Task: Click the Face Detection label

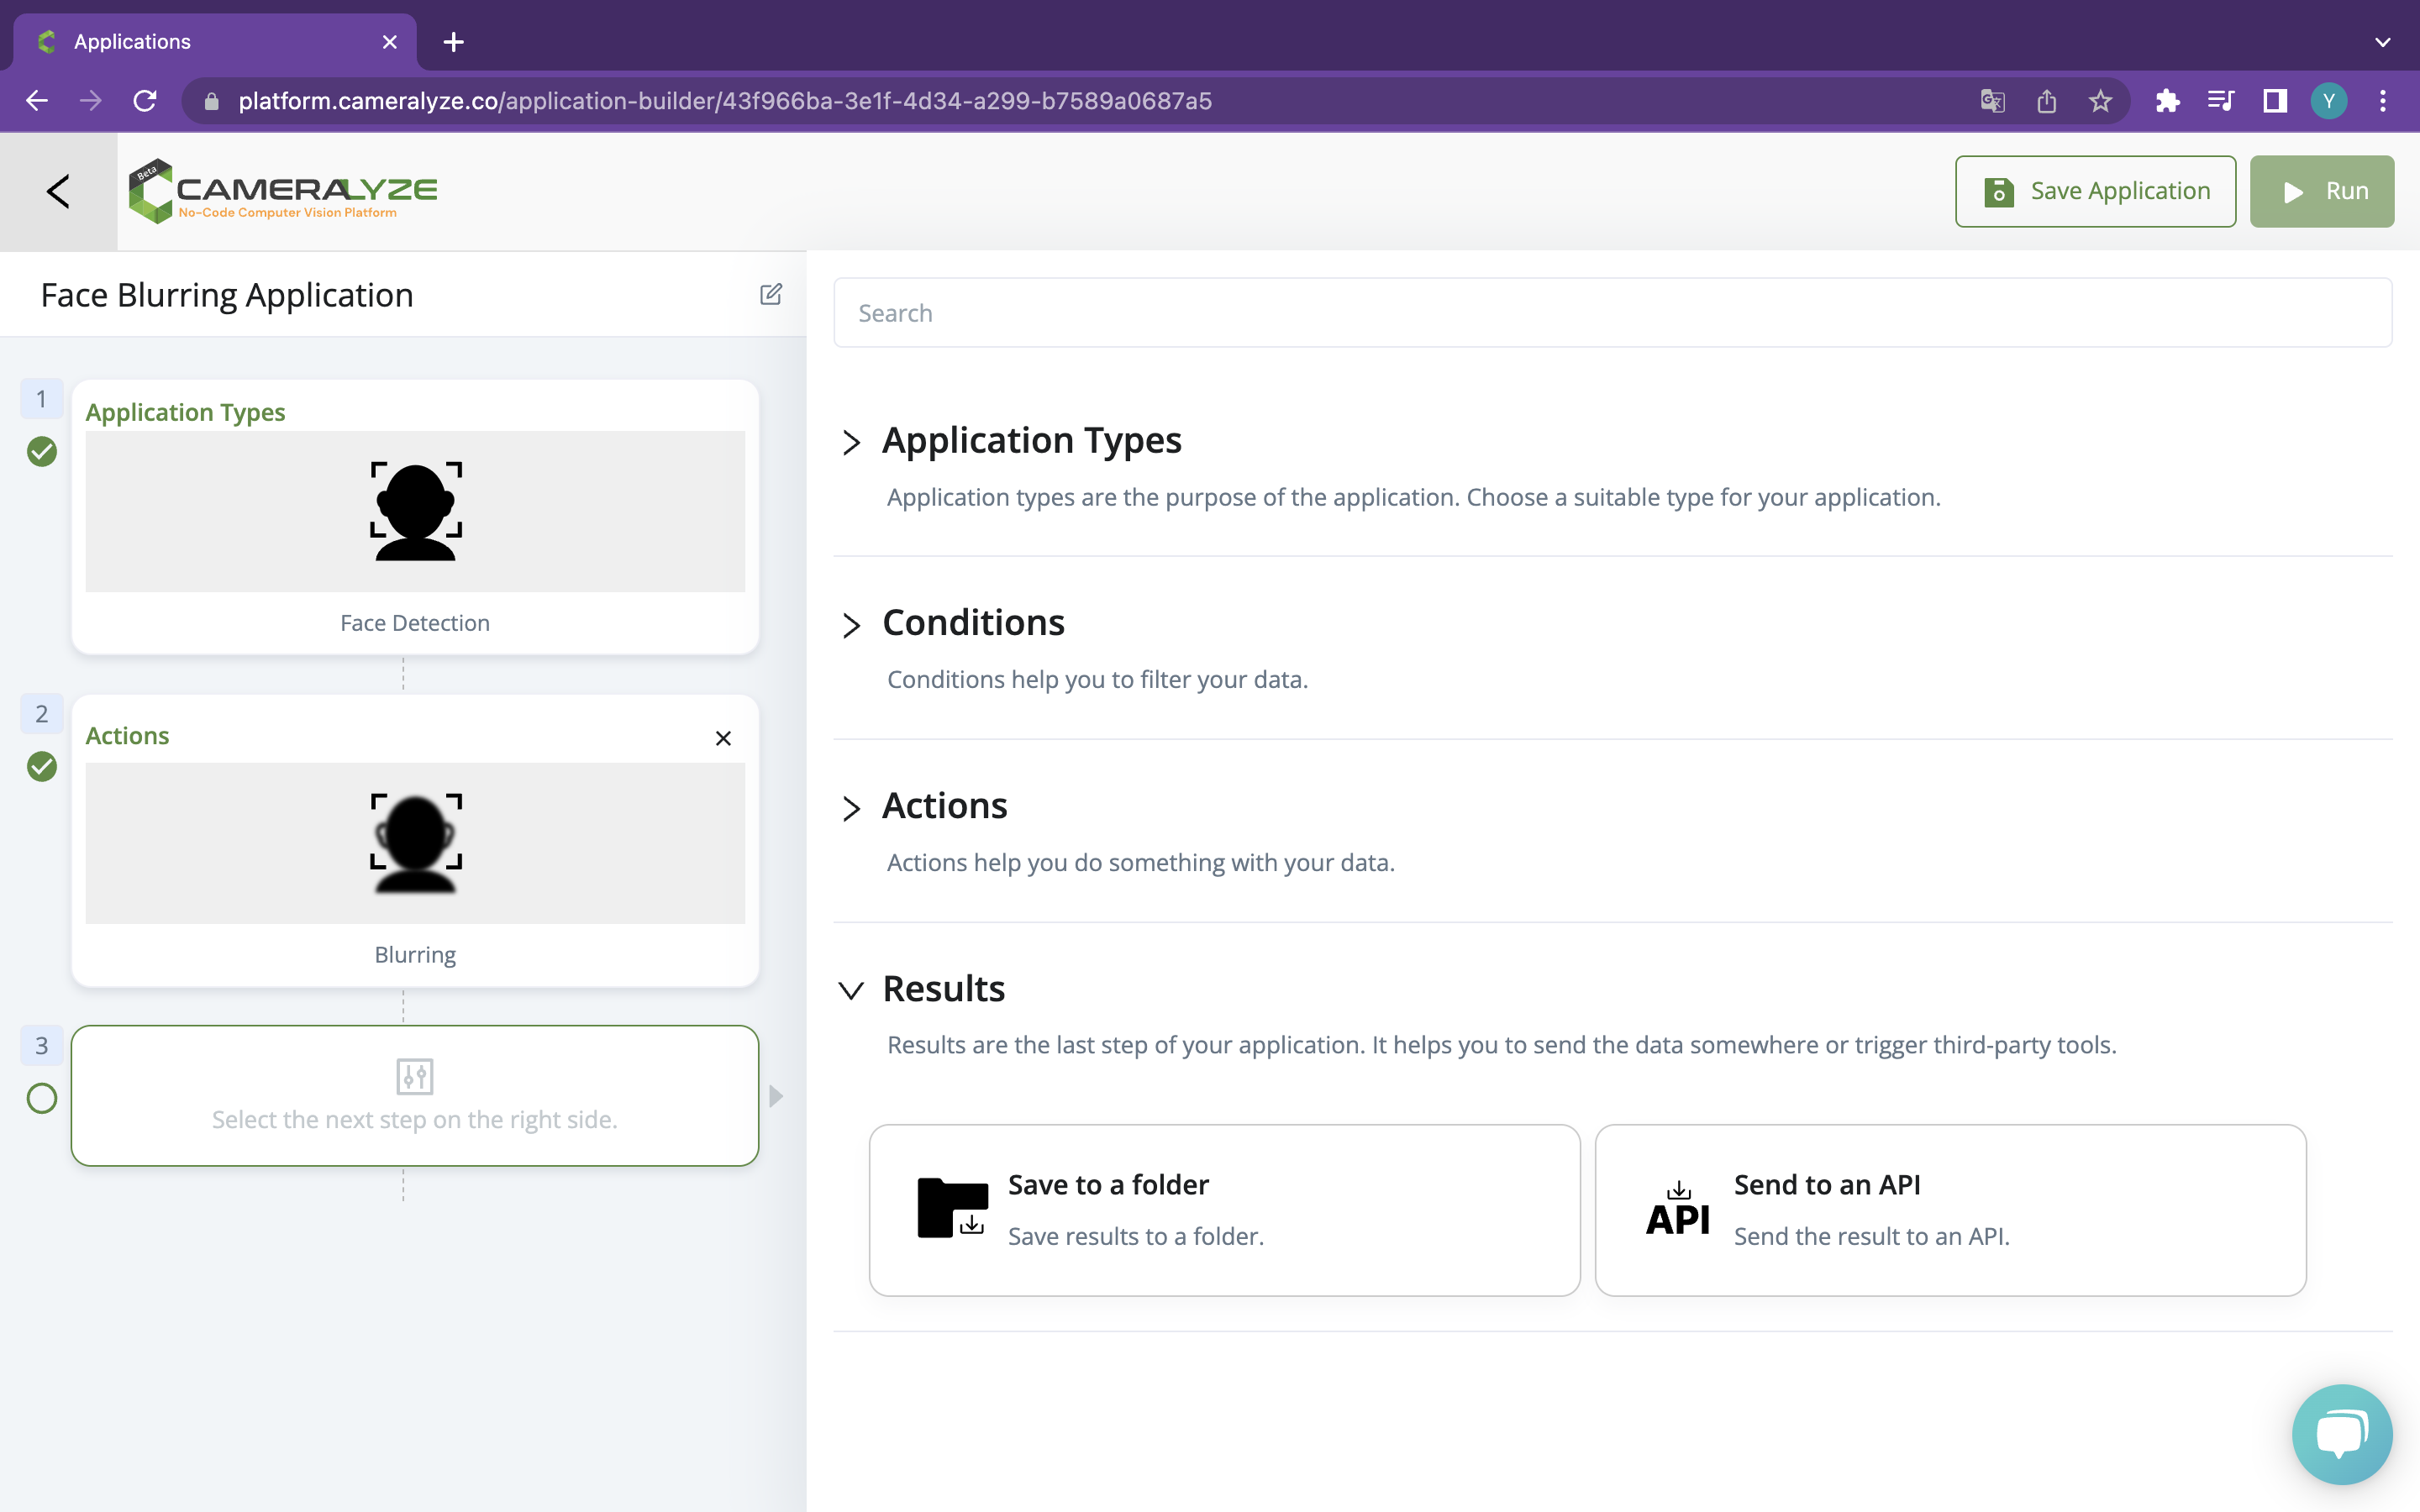Action: (415, 622)
